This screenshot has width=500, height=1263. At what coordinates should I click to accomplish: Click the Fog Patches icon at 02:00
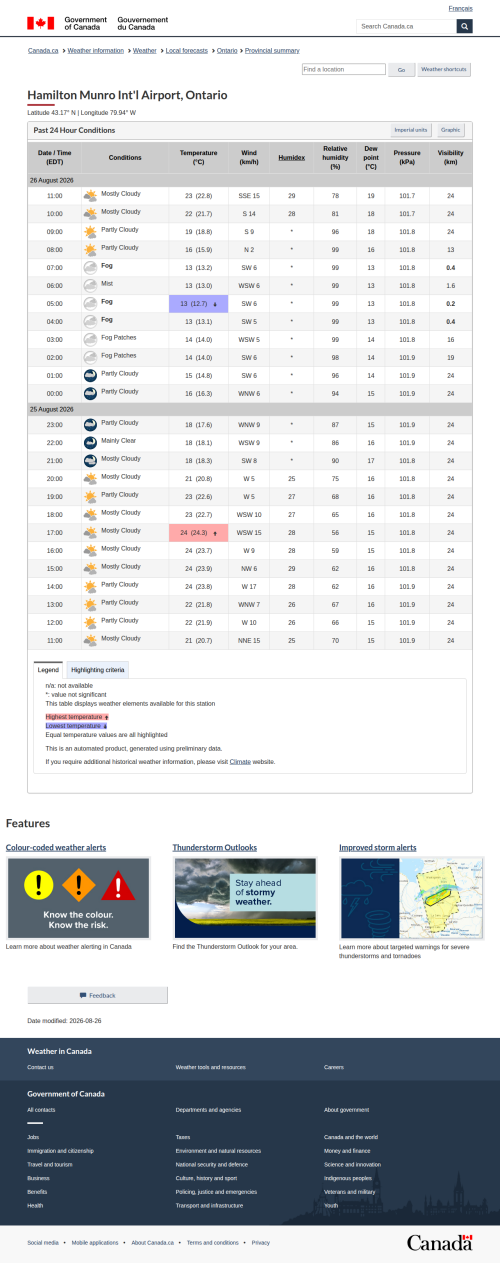pyautogui.click(x=90, y=357)
